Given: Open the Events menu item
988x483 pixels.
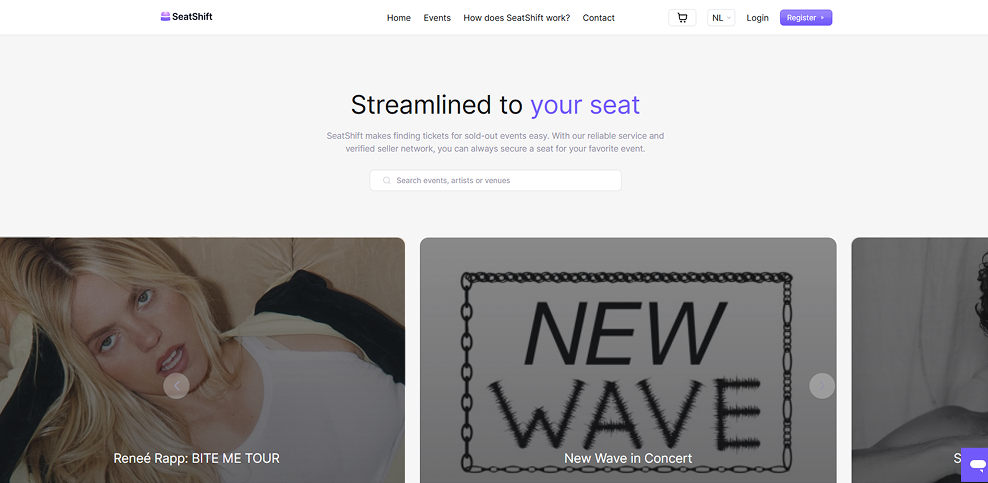Looking at the screenshot, I should 437,18.
